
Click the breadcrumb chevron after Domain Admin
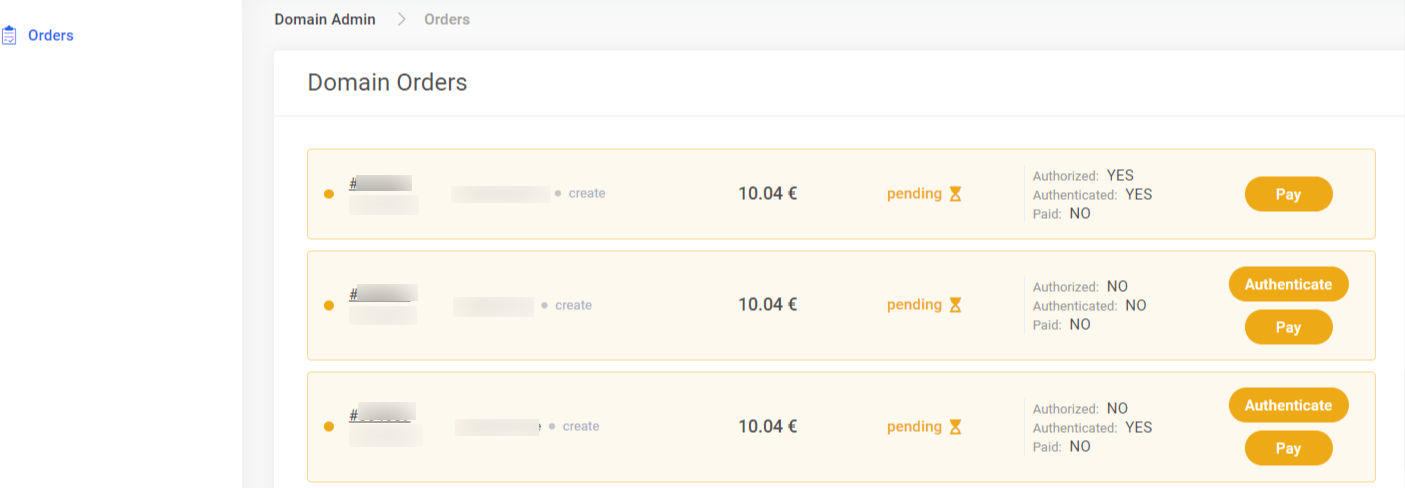[401, 19]
